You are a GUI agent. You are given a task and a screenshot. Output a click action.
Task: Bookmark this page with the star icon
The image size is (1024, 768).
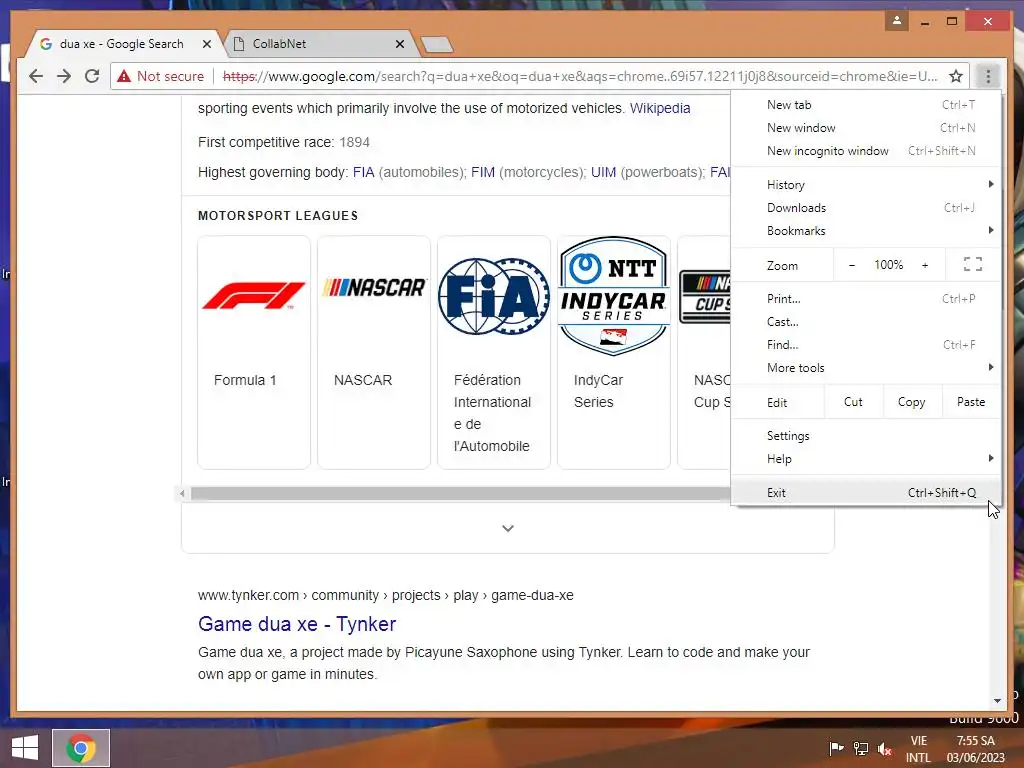956,76
